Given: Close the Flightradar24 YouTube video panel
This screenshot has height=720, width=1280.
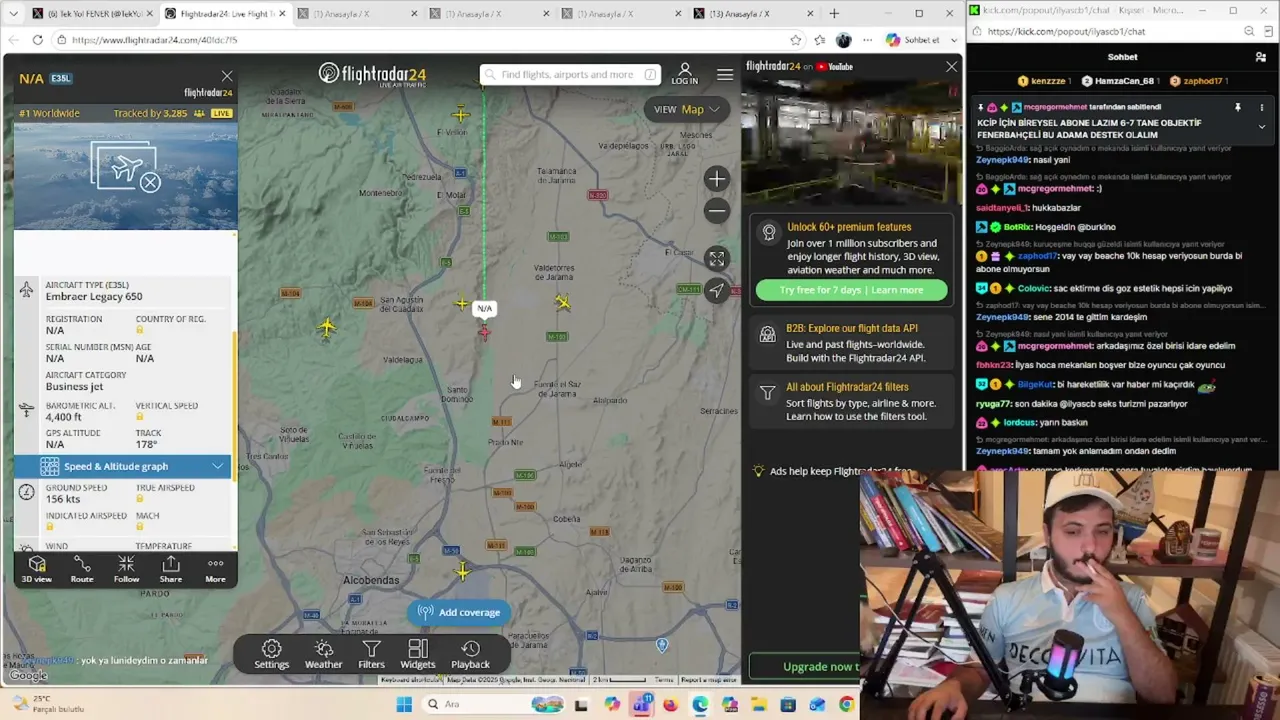Looking at the screenshot, I should tap(951, 67).
